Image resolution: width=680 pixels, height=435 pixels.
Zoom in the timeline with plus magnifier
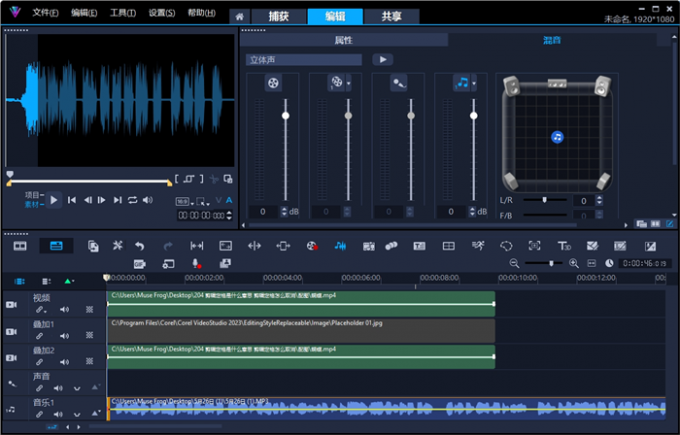click(x=573, y=263)
